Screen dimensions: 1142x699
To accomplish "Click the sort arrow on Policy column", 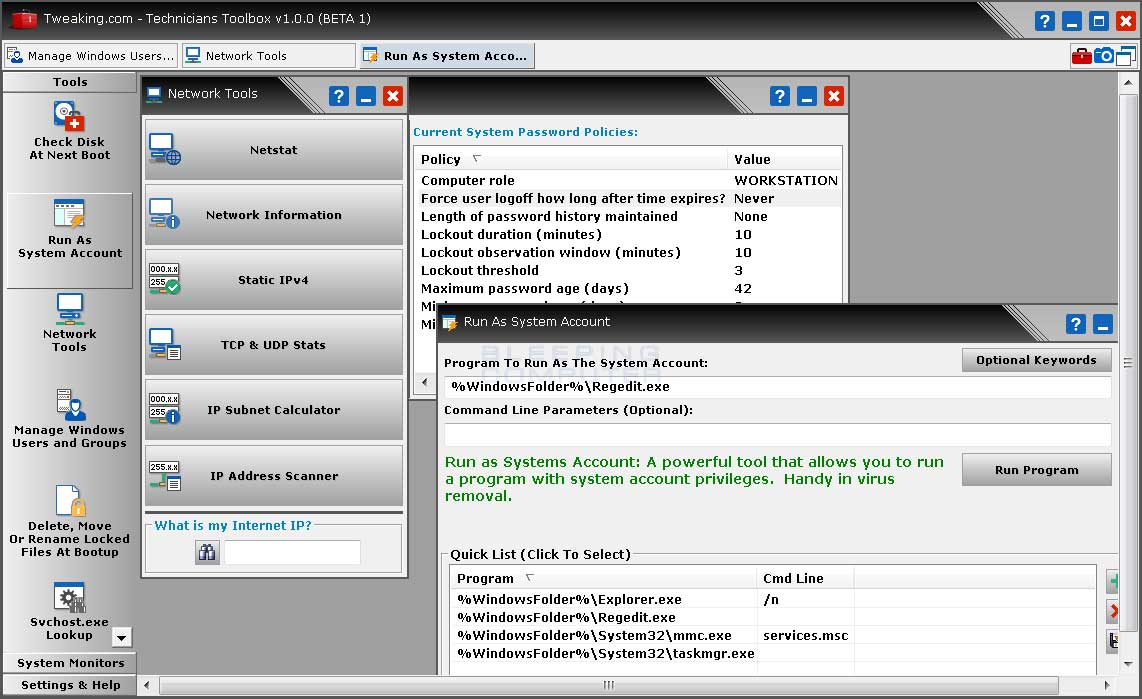I will point(476,158).
